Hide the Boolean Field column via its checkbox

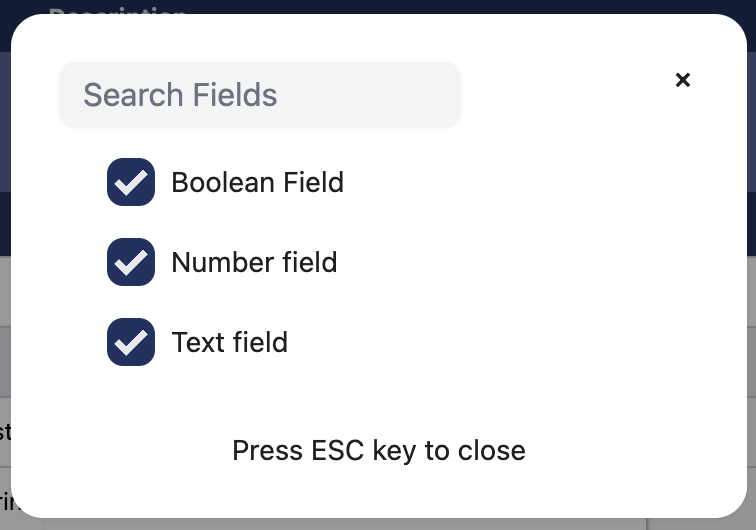(131, 182)
